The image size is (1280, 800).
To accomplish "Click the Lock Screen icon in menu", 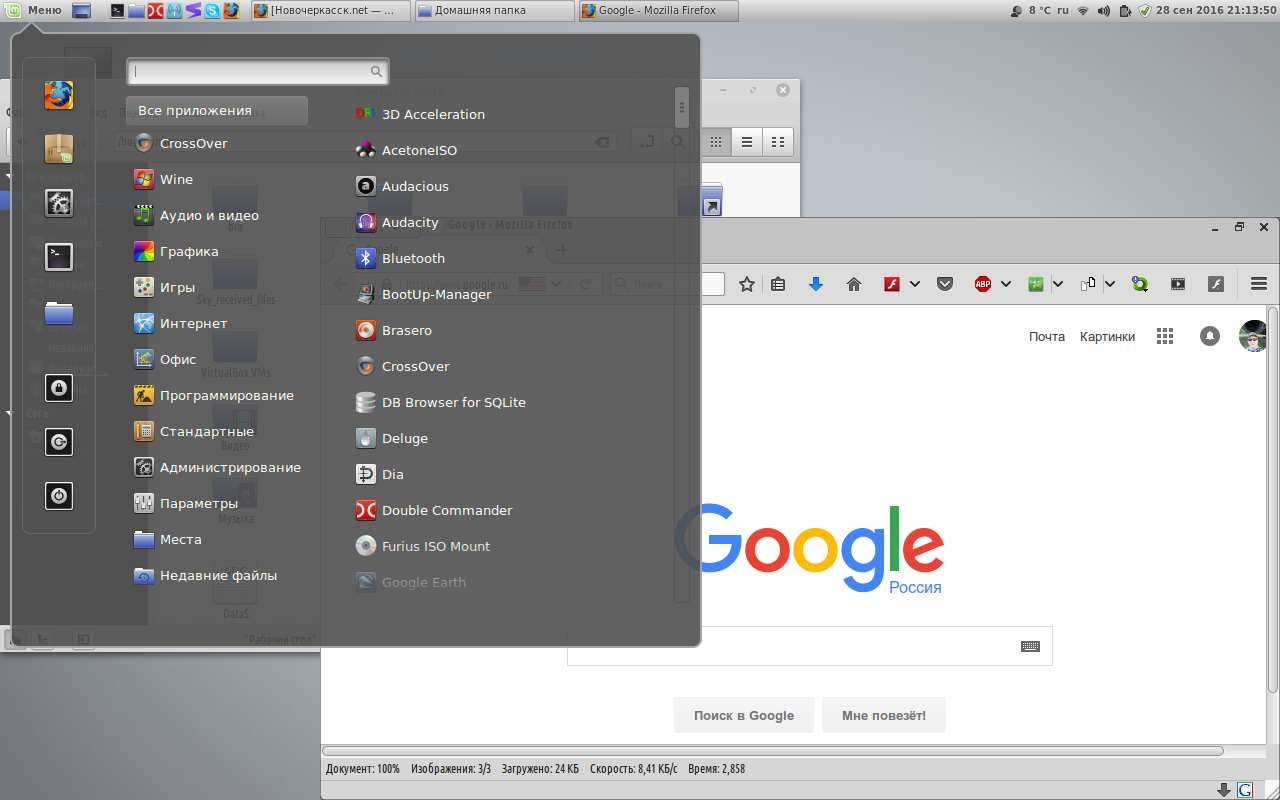I will 59,387.
